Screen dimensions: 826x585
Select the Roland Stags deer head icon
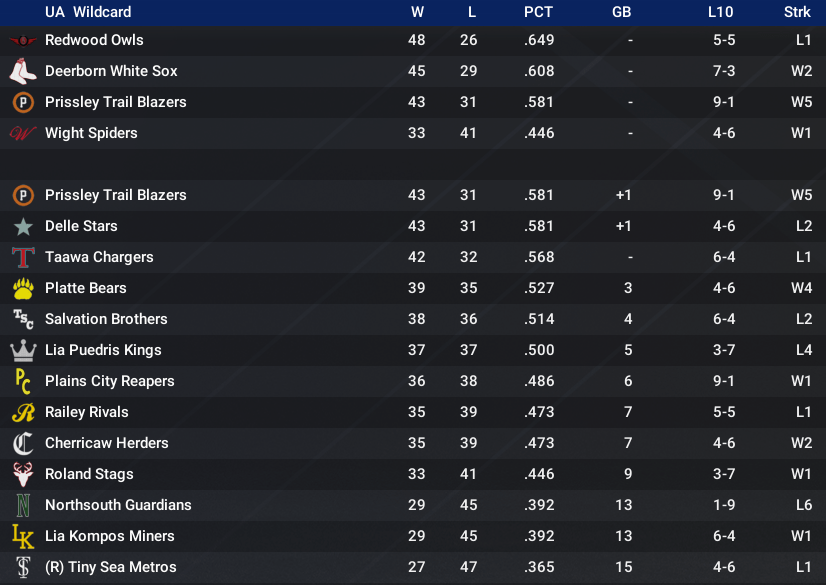(23, 474)
